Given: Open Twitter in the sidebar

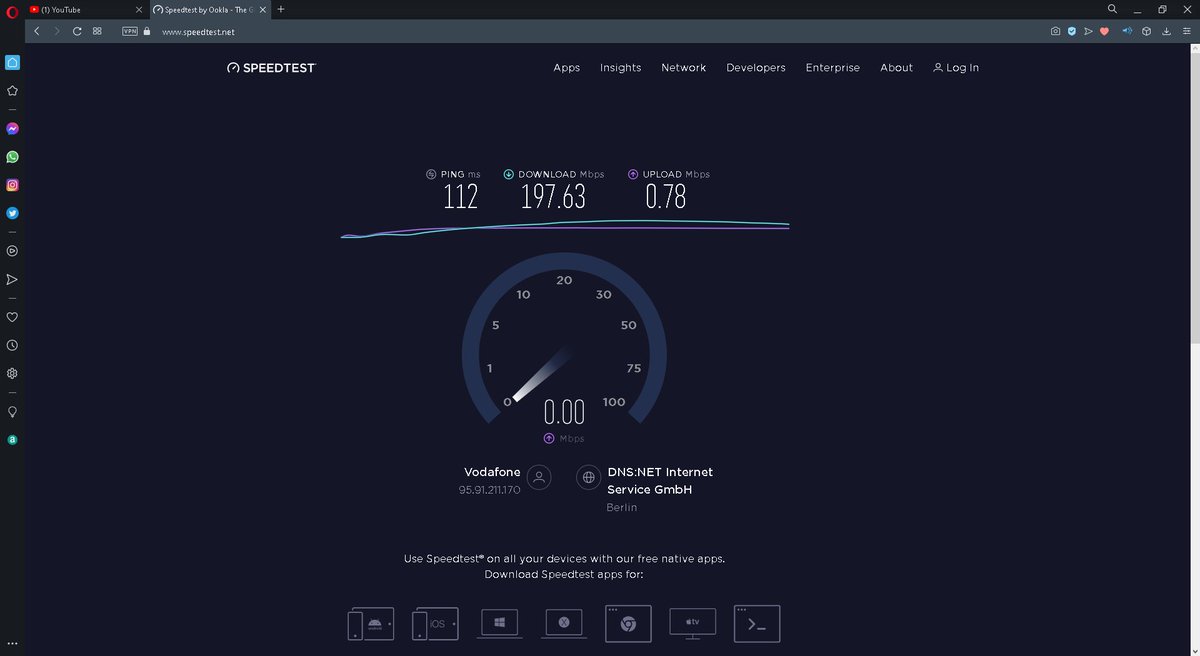Looking at the screenshot, I should coord(13,213).
